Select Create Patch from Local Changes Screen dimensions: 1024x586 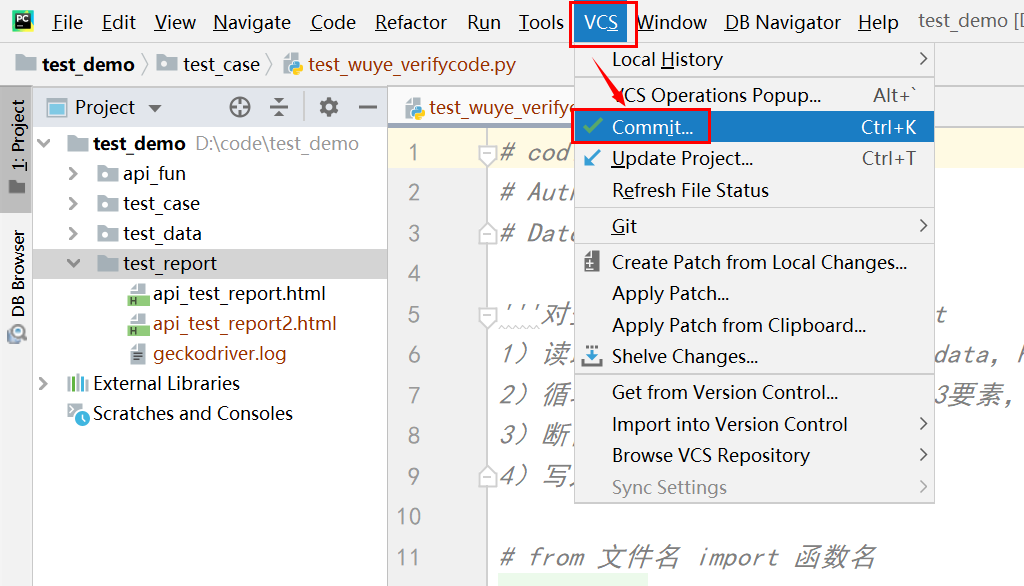pyautogui.click(x=758, y=262)
